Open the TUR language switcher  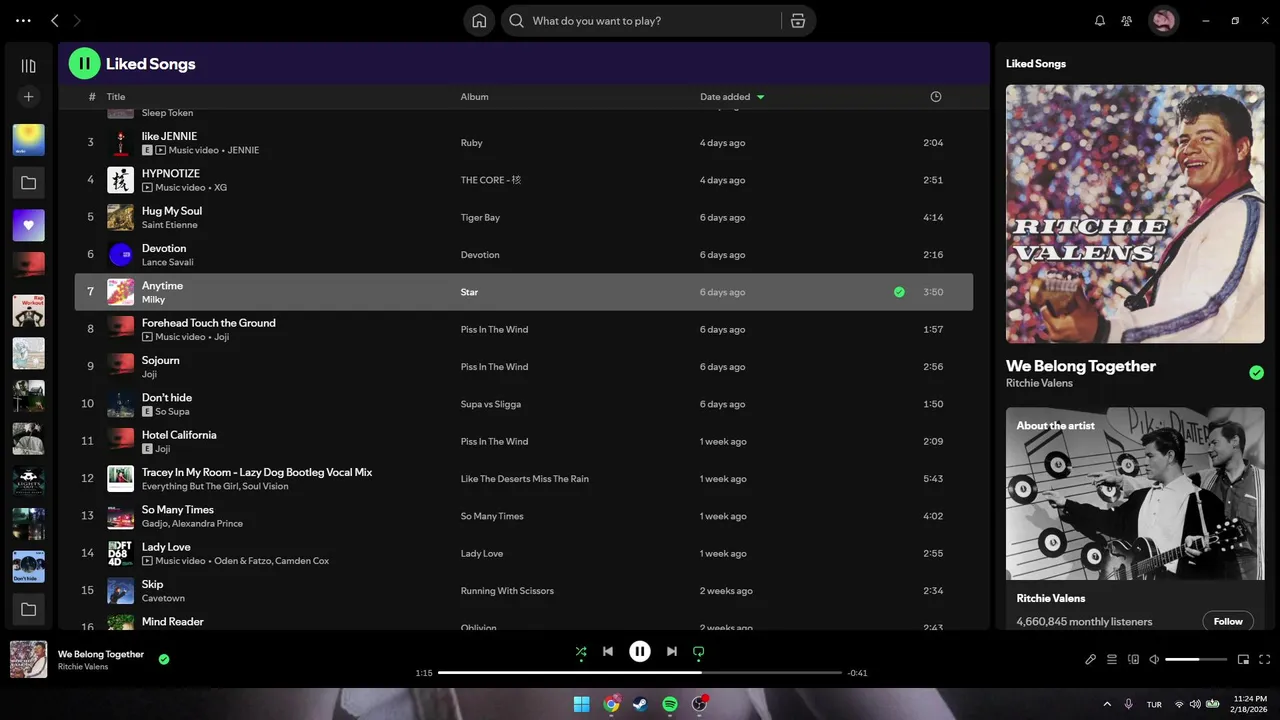point(1154,704)
